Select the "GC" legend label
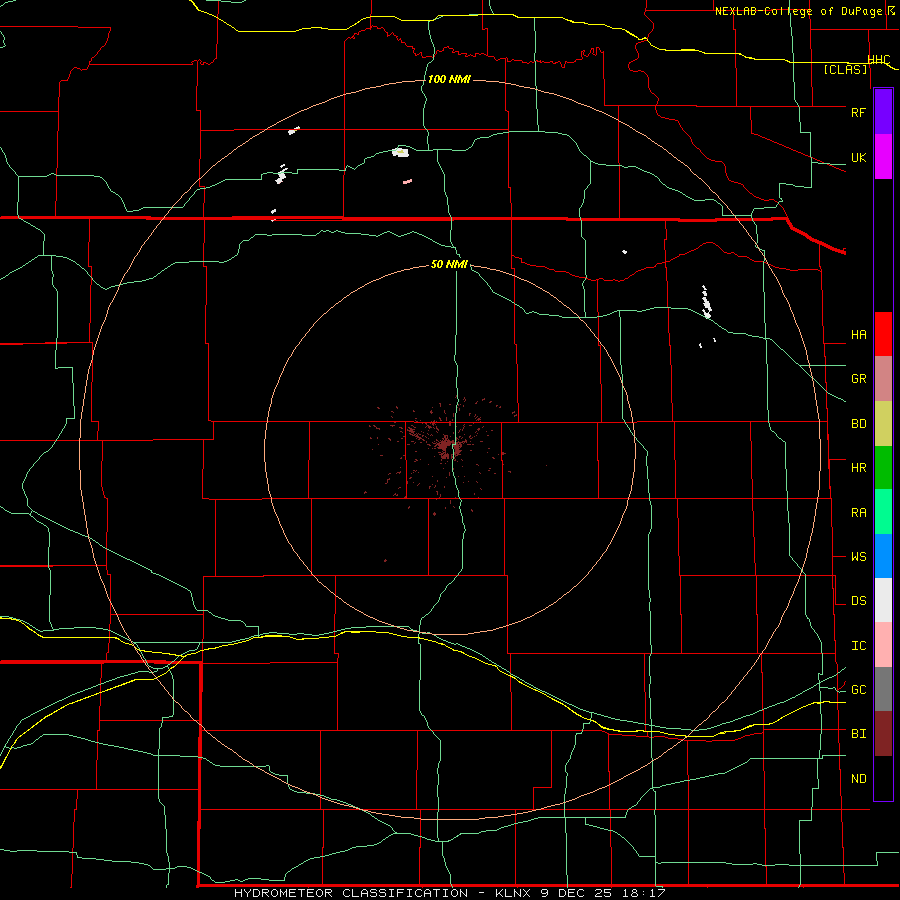Image resolution: width=900 pixels, height=900 pixels. (x=858, y=690)
